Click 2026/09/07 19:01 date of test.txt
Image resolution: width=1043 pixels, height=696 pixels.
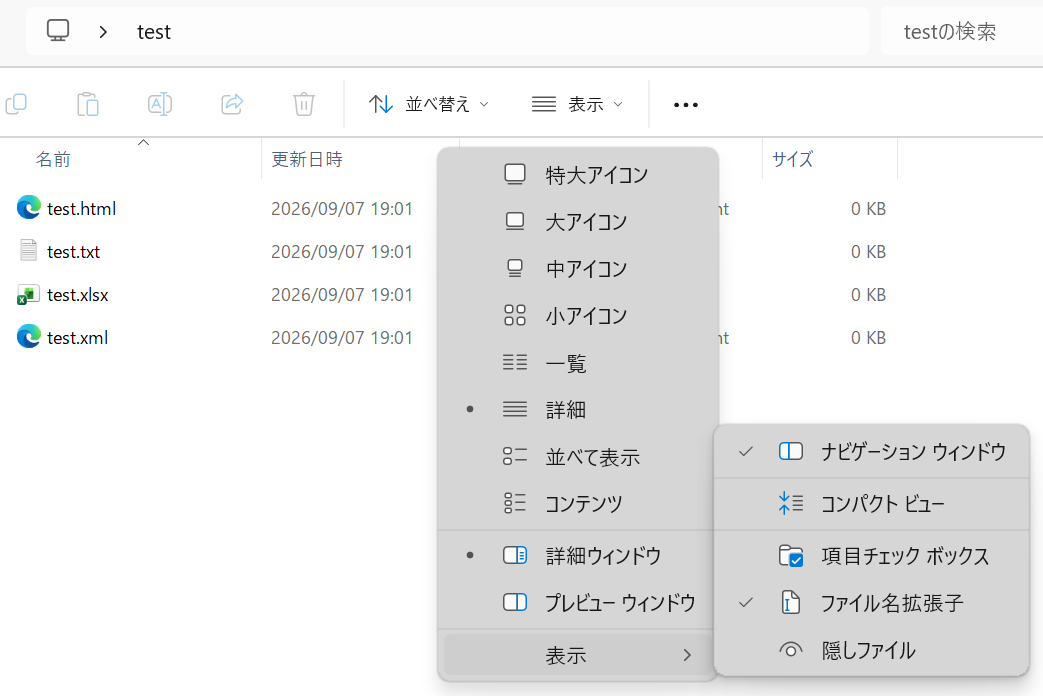point(342,252)
